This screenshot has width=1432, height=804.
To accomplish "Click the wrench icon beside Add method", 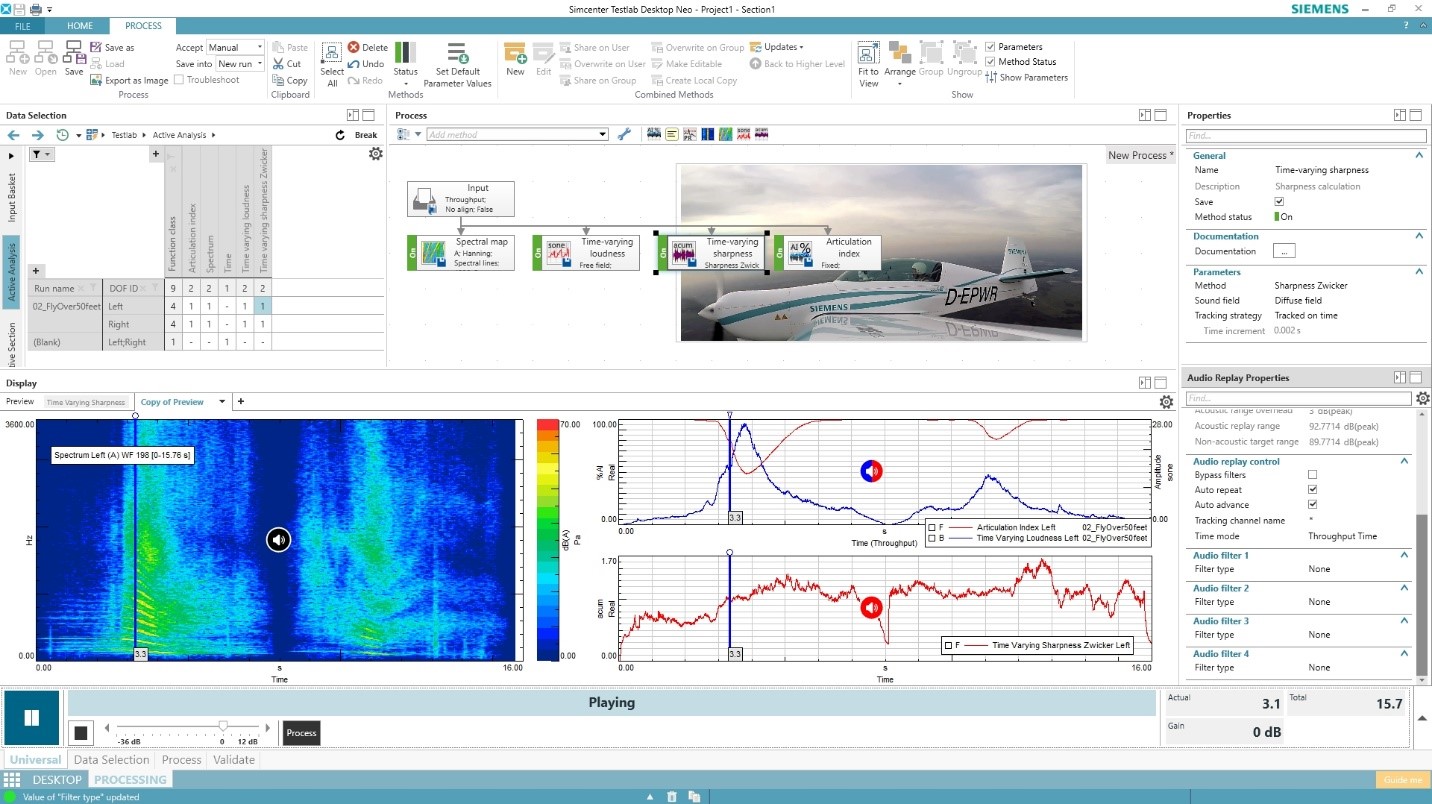I will point(624,134).
